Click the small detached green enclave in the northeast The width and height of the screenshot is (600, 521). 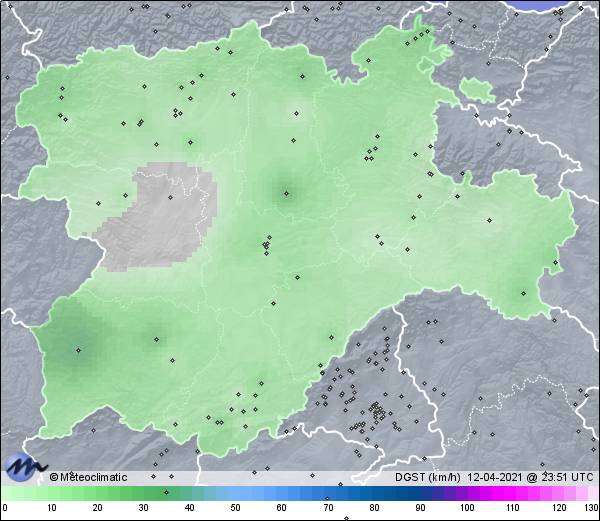(x=477, y=90)
